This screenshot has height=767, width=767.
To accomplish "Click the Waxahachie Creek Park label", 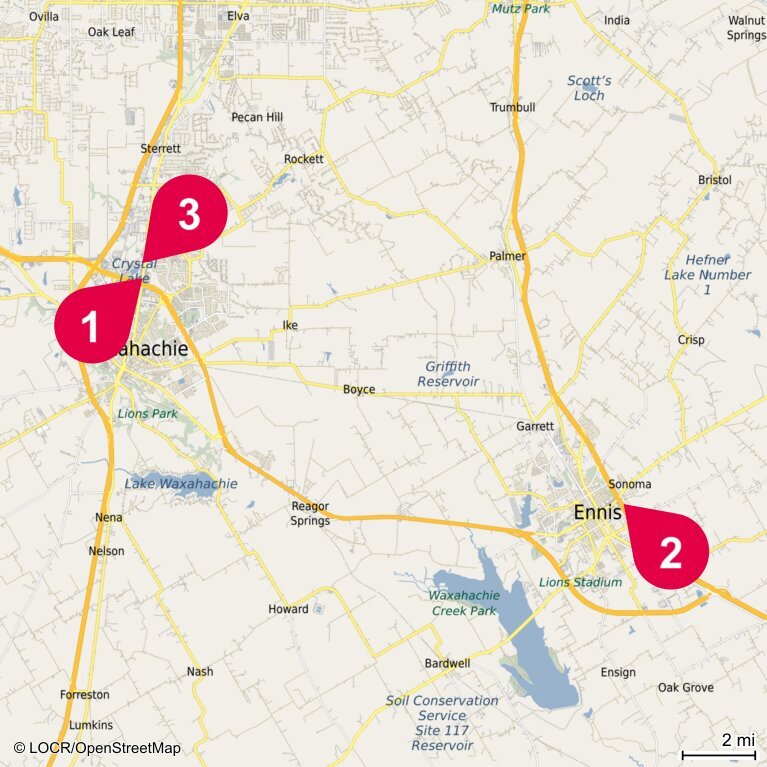I will [x=464, y=603].
